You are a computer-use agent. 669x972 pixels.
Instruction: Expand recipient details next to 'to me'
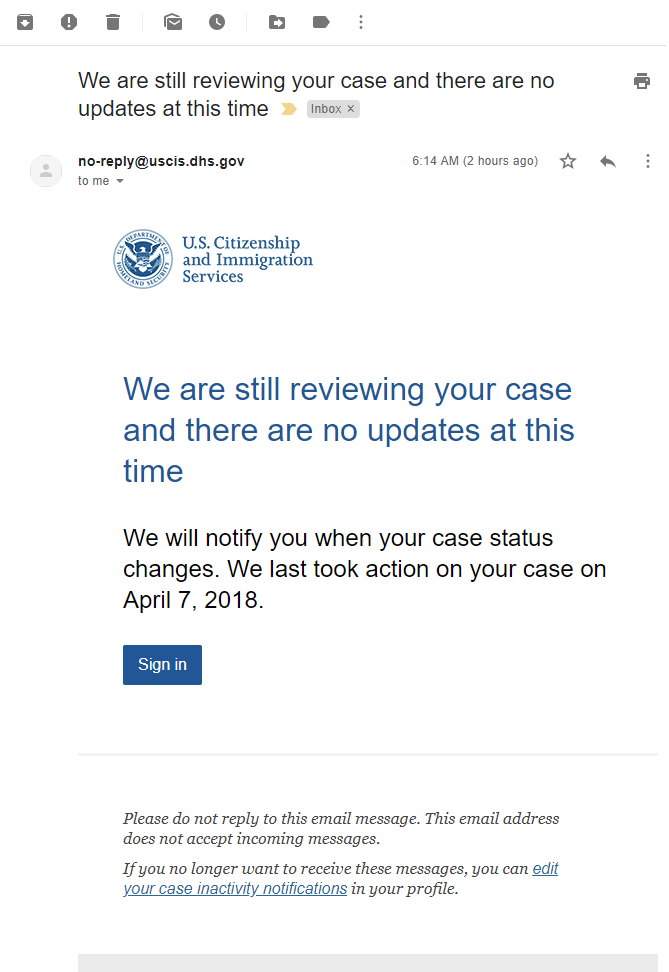coord(120,181)
